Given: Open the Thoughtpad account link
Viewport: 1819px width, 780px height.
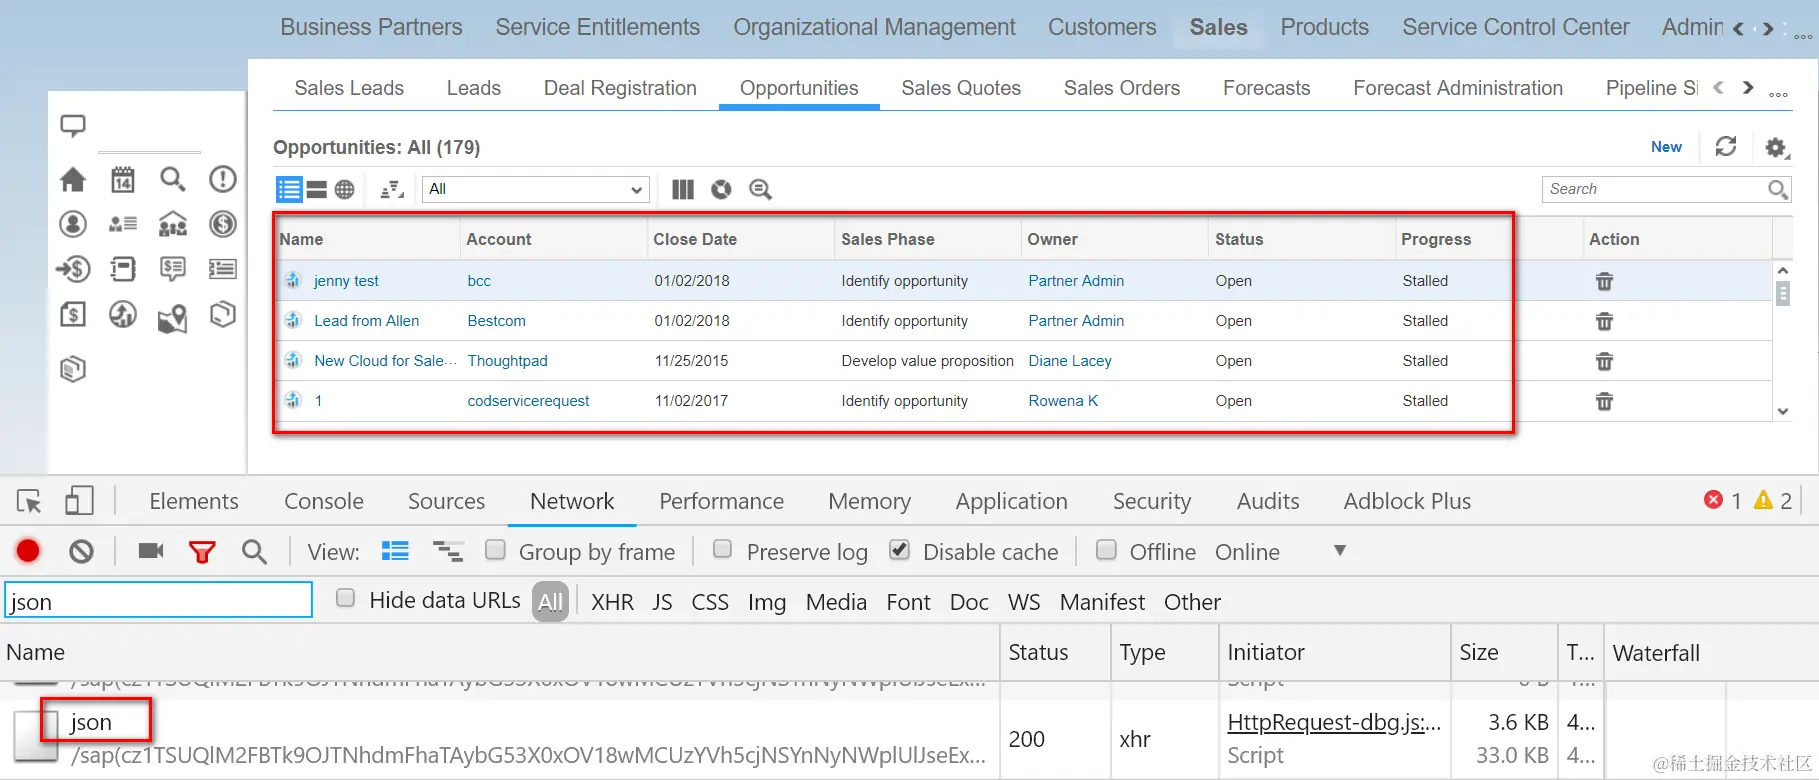Looking at the screenshot, I should [507, 361].
